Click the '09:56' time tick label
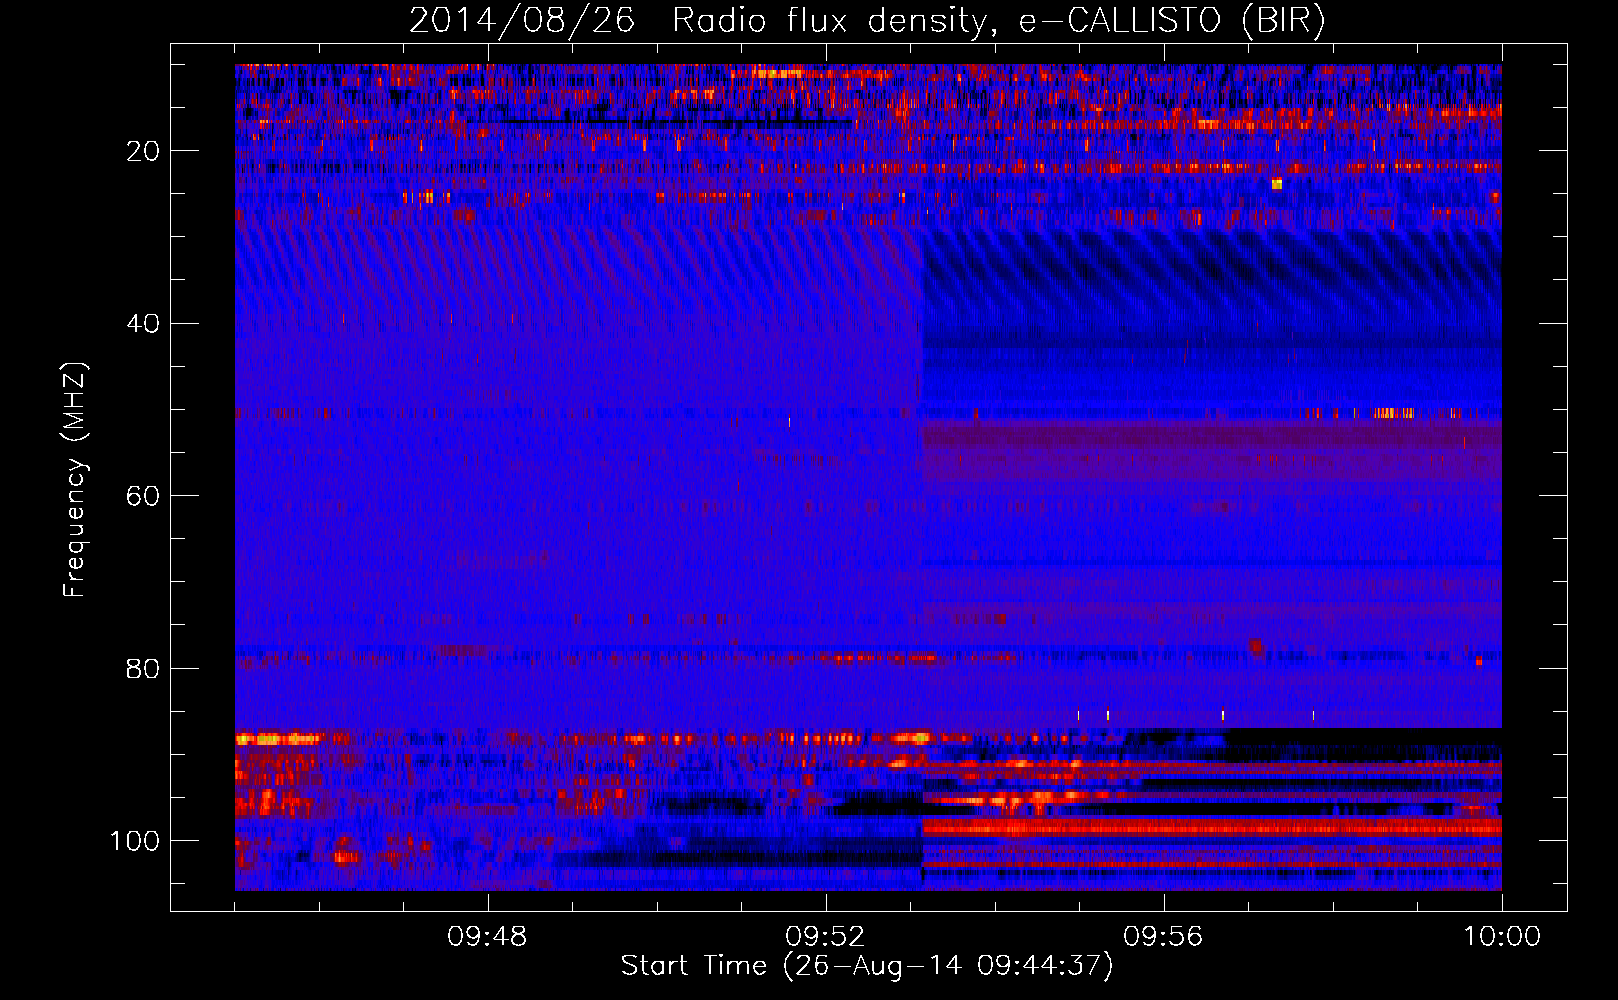The height and width of the screenshot is (1000, 1618). [x=1163, y=937]
